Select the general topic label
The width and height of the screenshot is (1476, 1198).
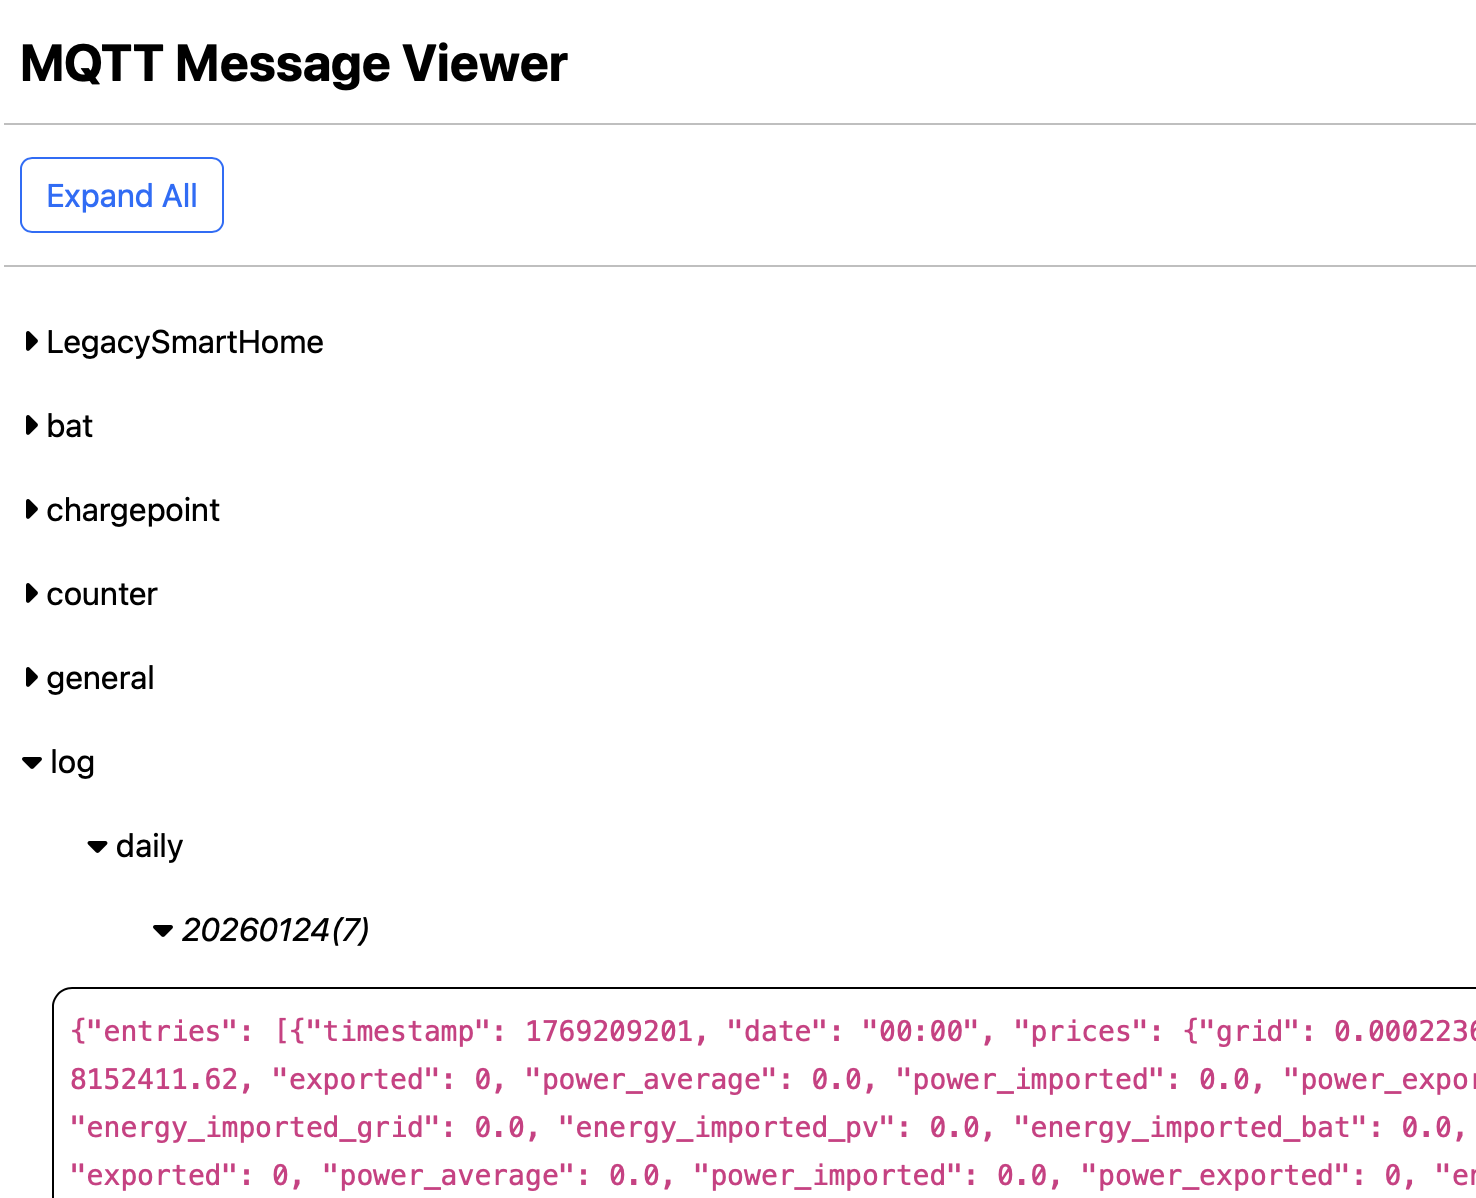pos(100,677)
